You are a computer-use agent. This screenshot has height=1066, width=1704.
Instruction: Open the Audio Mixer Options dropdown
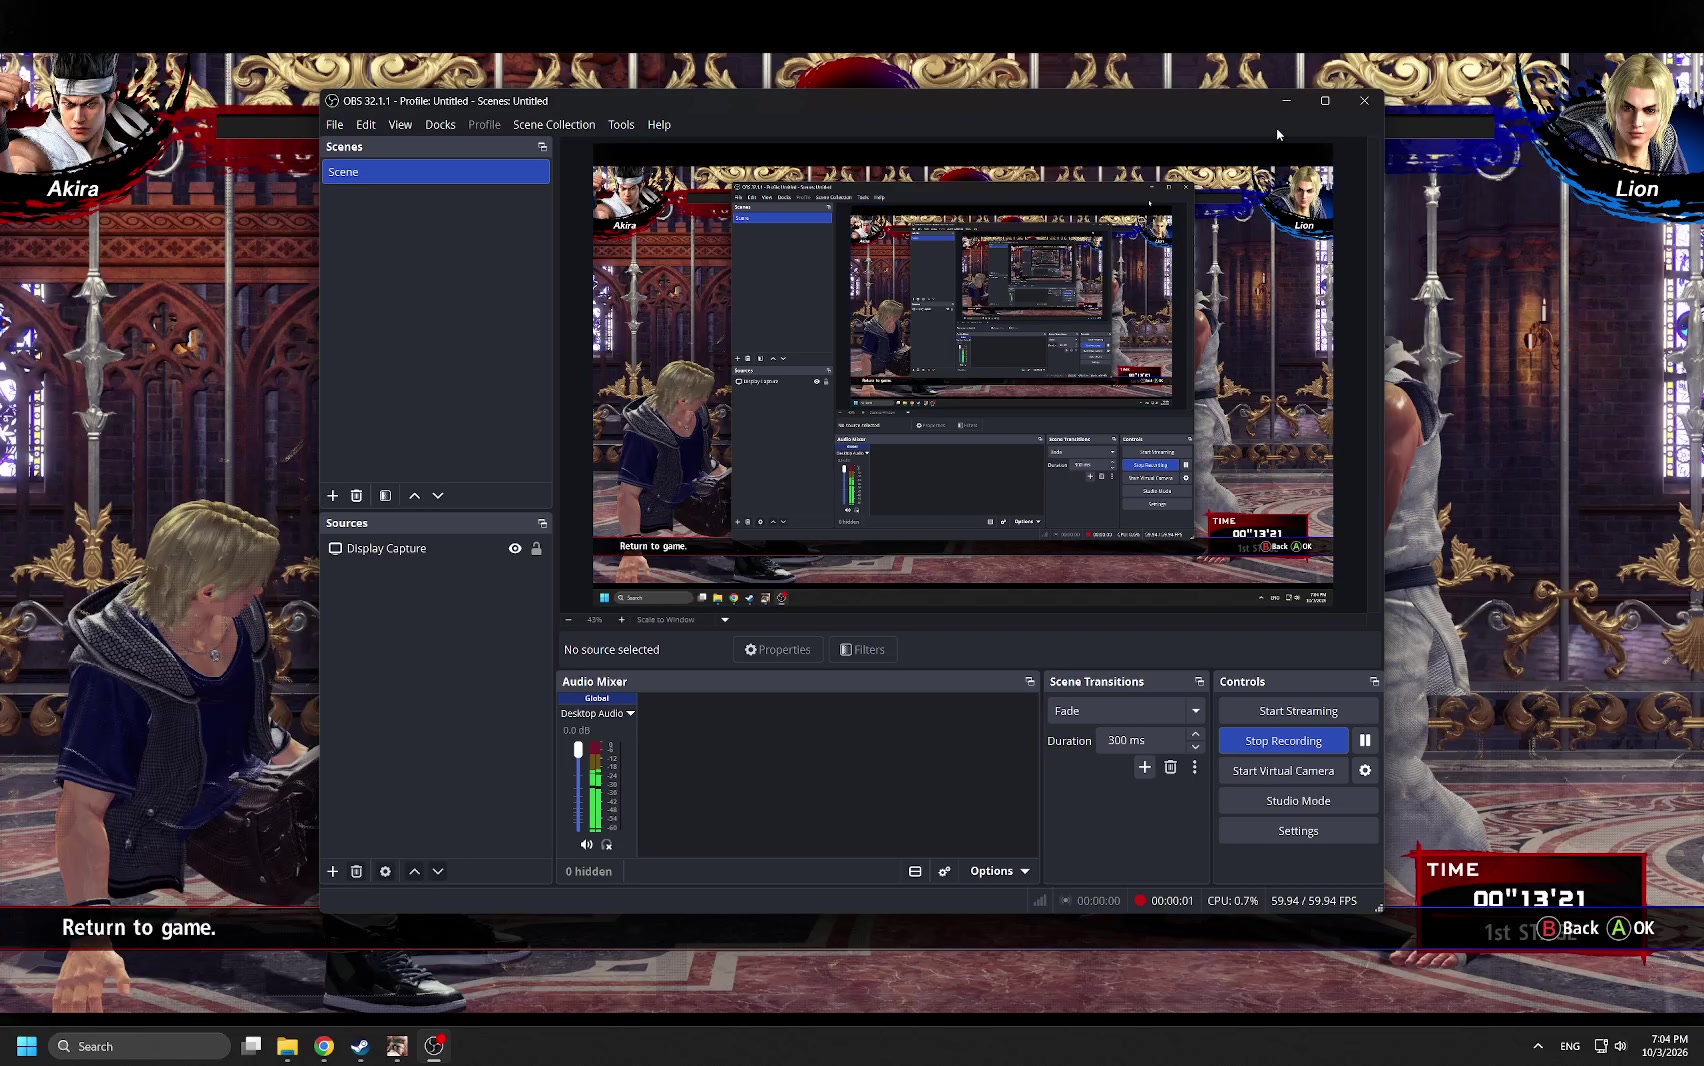point(999,872)
